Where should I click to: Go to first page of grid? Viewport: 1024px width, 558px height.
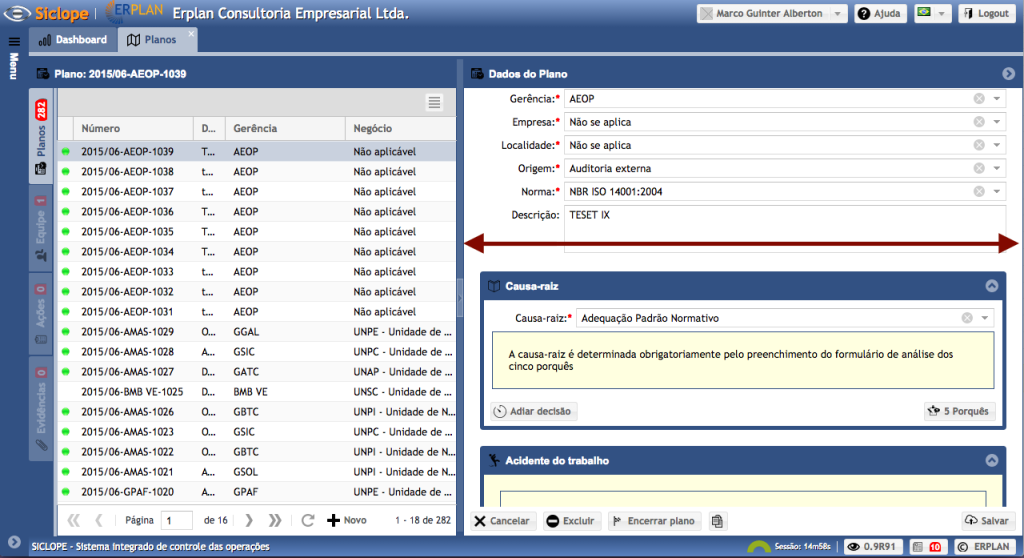74,520
